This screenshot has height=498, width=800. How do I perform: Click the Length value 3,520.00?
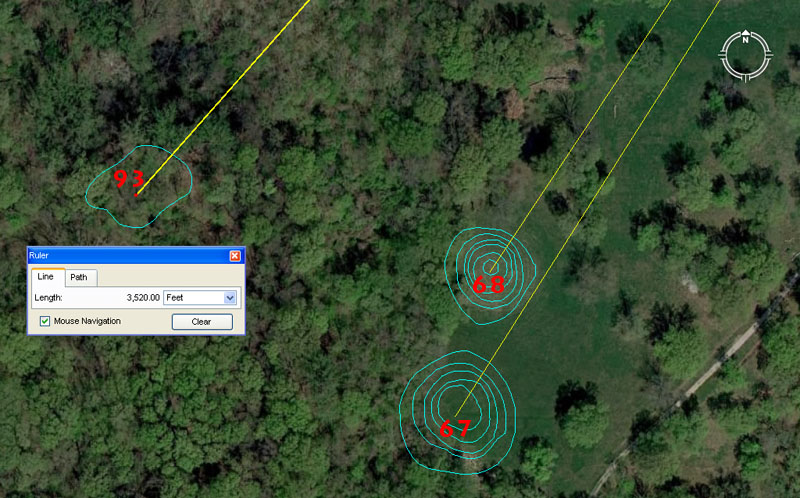[x=143, y=297]
